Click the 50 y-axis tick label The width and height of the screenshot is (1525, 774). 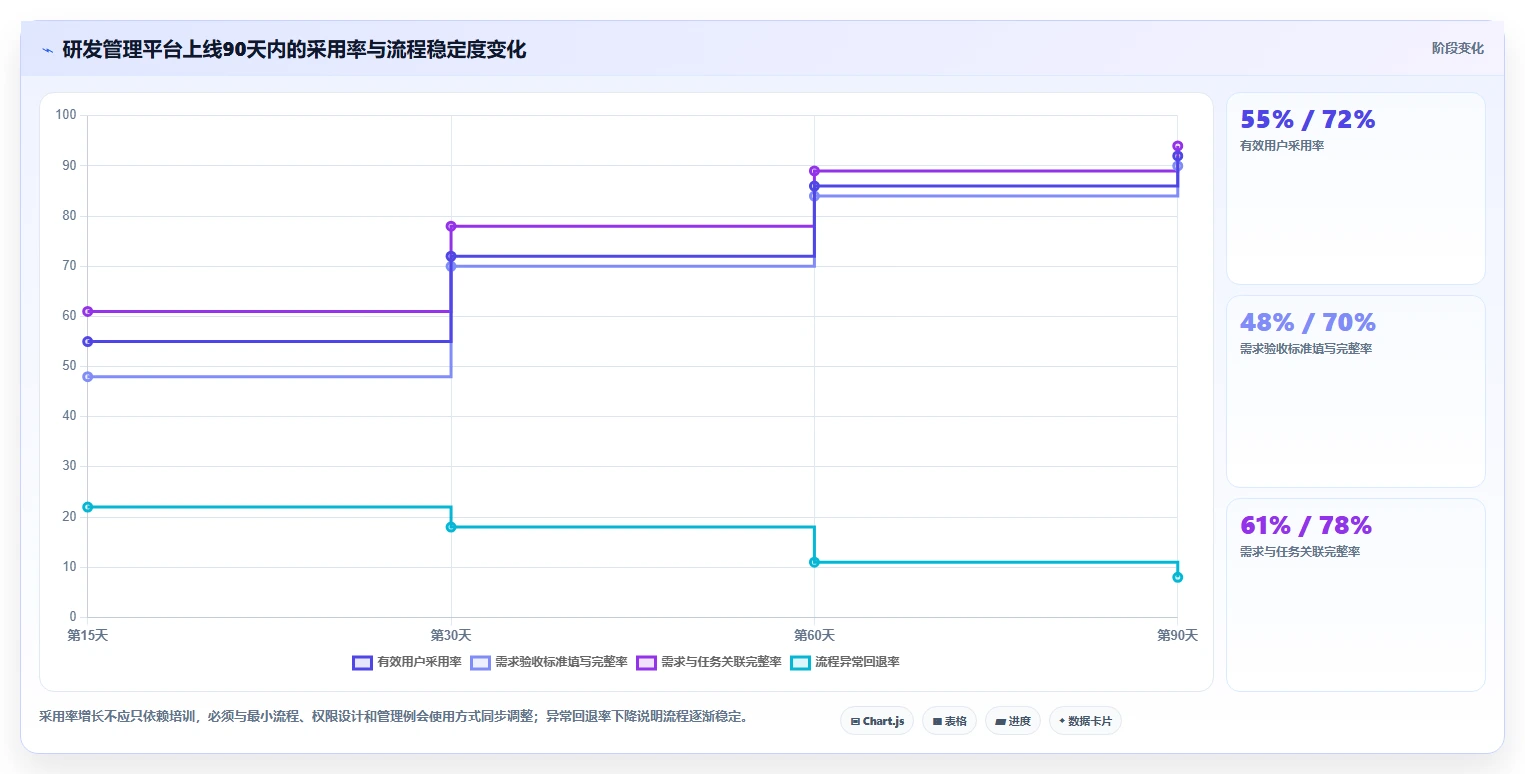pos(69,366)
